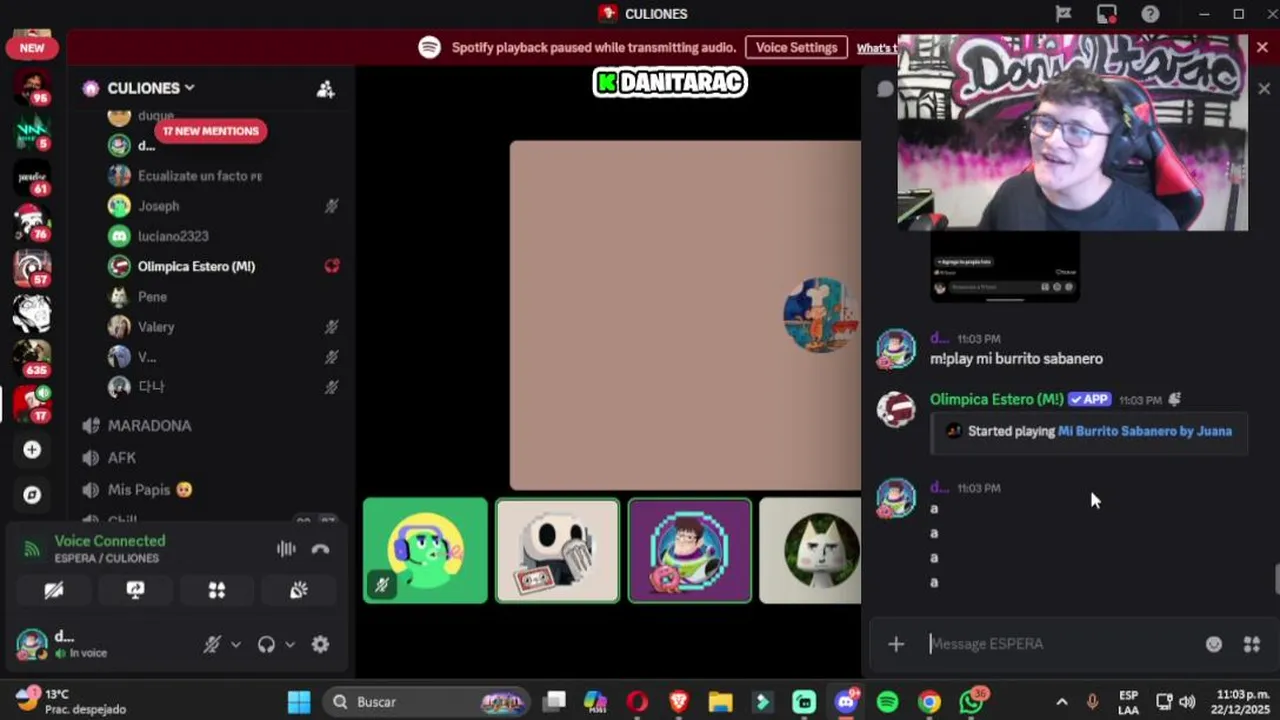Toggle deafen headphones in user panel
1280x720 pixels.
click(266, 645)
